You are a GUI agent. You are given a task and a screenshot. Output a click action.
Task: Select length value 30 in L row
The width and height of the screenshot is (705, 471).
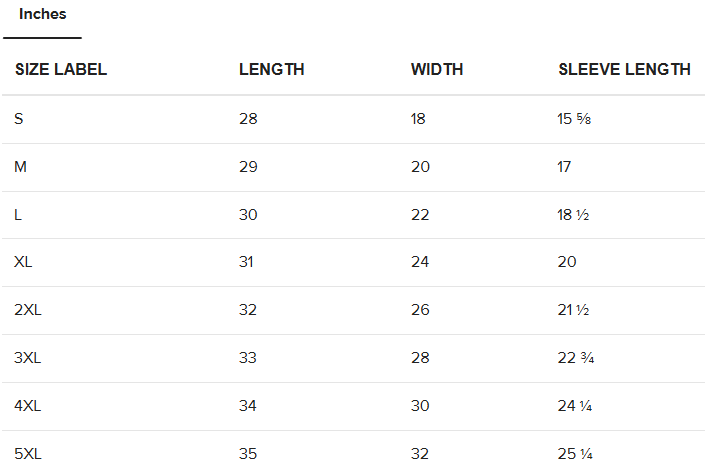click(x=248, y=215)
